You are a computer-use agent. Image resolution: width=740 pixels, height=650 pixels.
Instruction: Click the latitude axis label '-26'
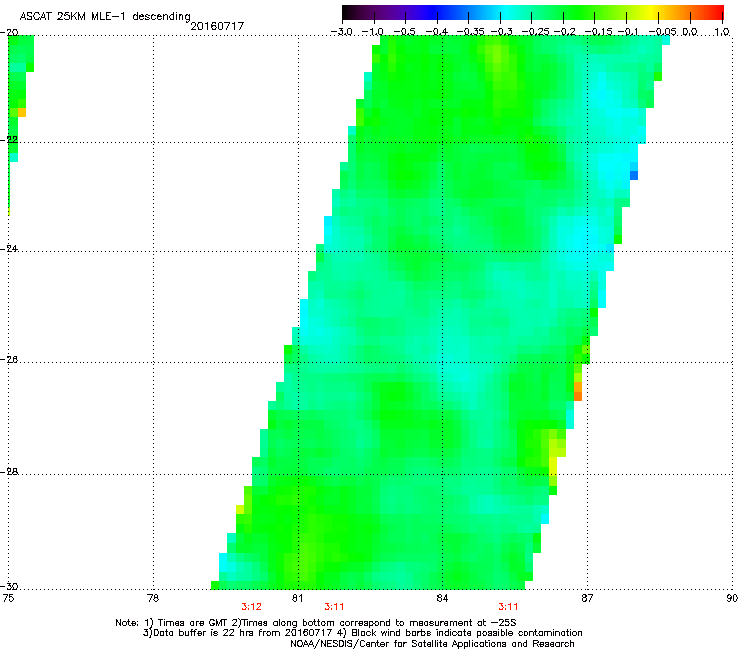pos(11,360)
